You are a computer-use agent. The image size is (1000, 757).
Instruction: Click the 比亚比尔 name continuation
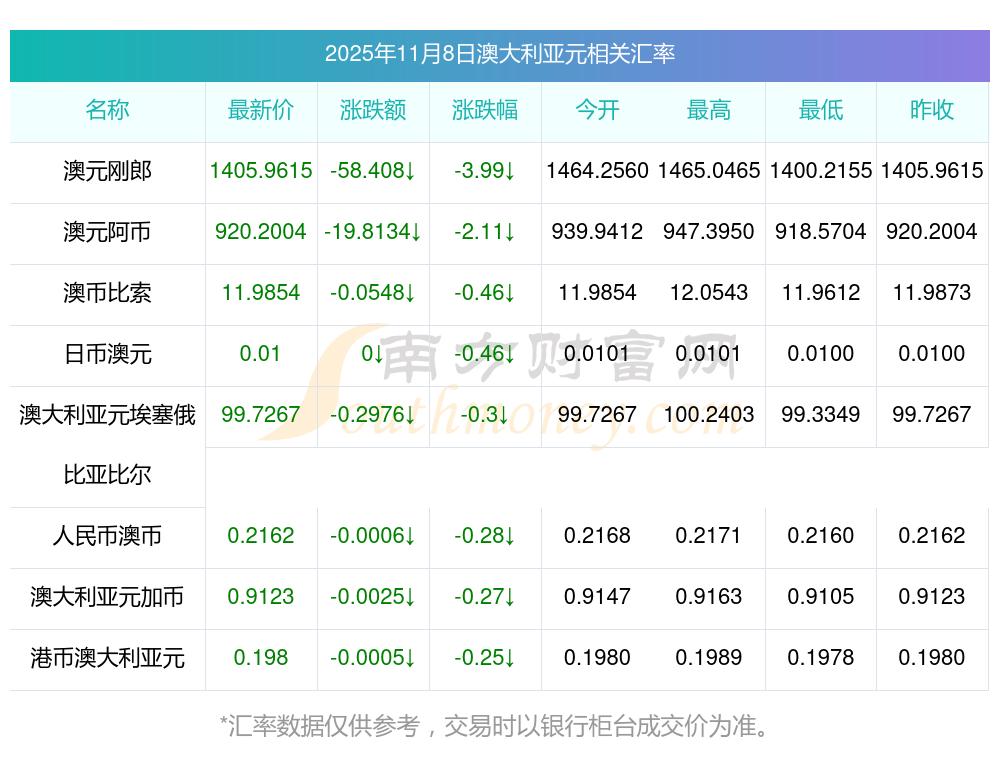107,475
